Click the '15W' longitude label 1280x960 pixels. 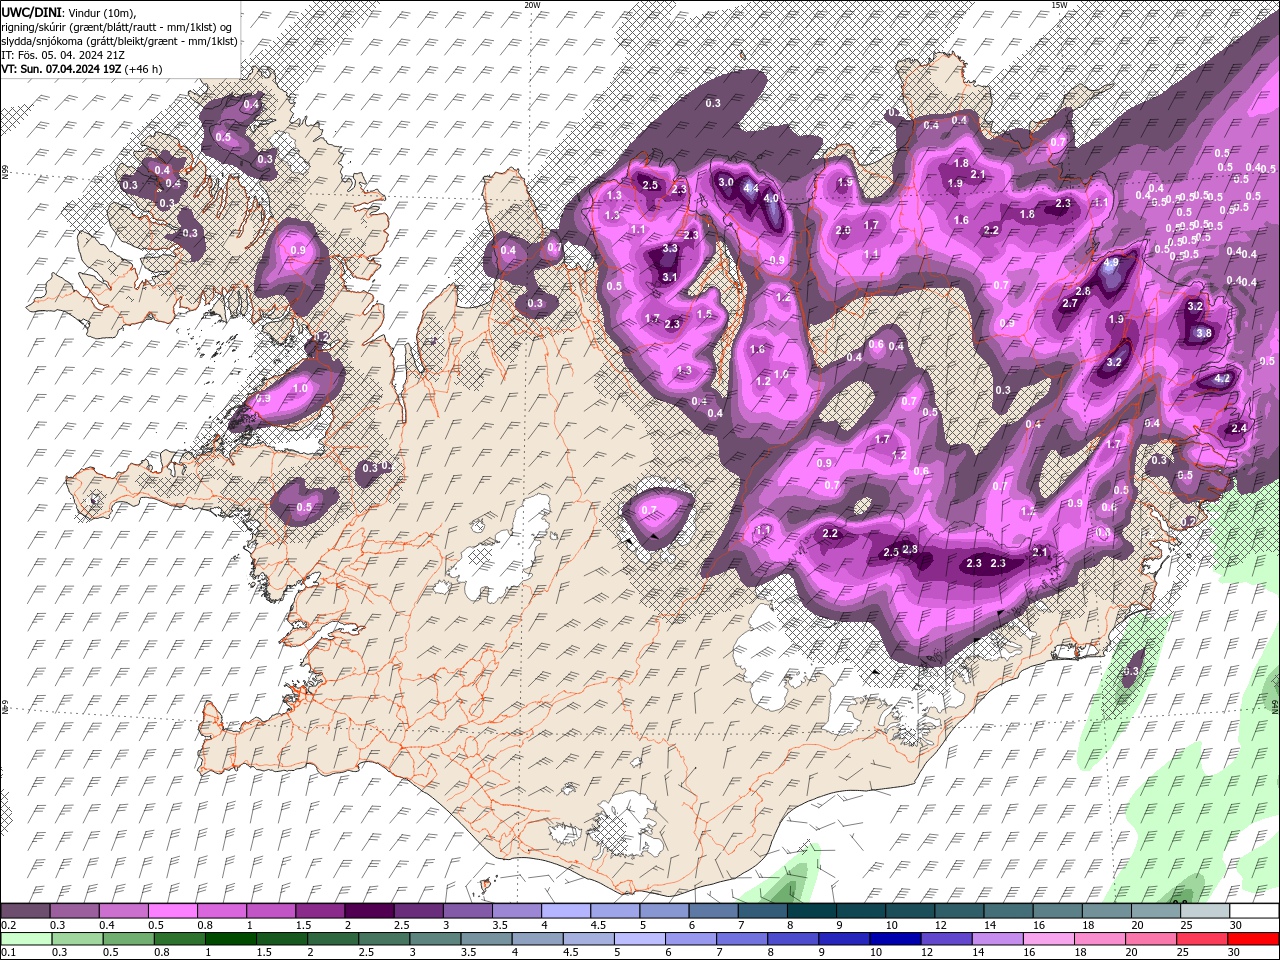point(1059,5)
